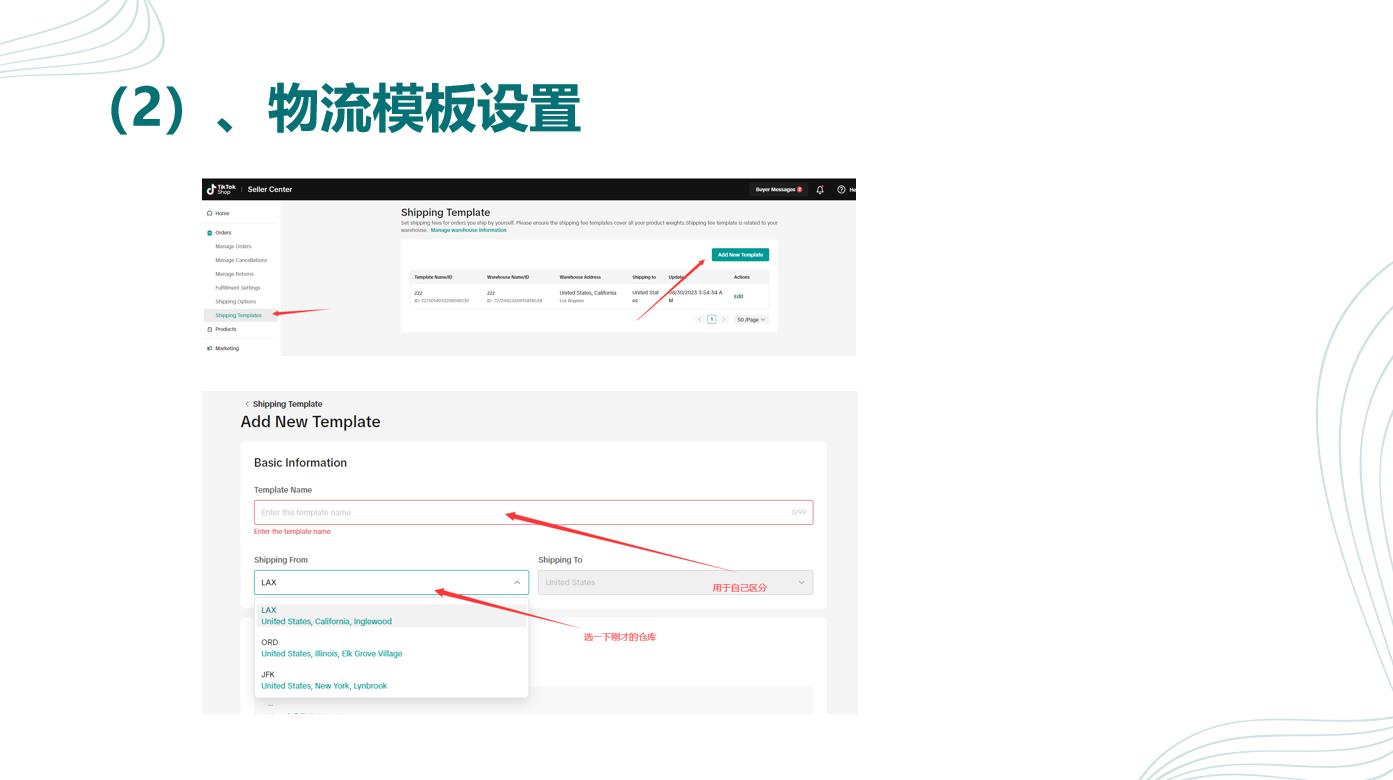Image resolution: width=1393 pixels, height=780 pixels.
Task: Open Buyer Messages
Action: click(x=778, y=189)
